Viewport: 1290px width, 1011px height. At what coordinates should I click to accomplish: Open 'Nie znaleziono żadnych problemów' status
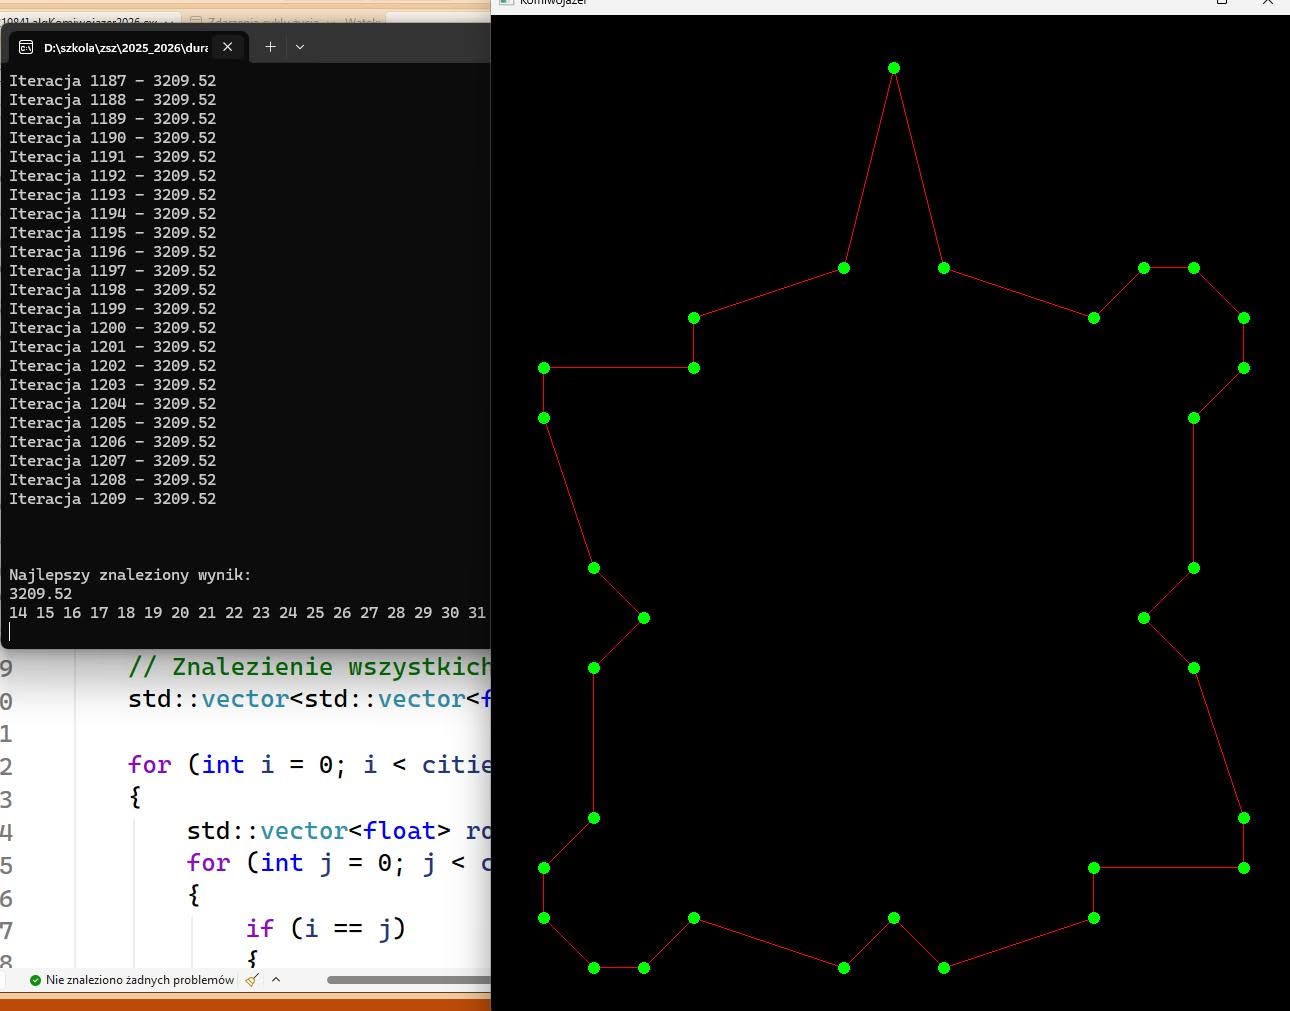(140, 980)
